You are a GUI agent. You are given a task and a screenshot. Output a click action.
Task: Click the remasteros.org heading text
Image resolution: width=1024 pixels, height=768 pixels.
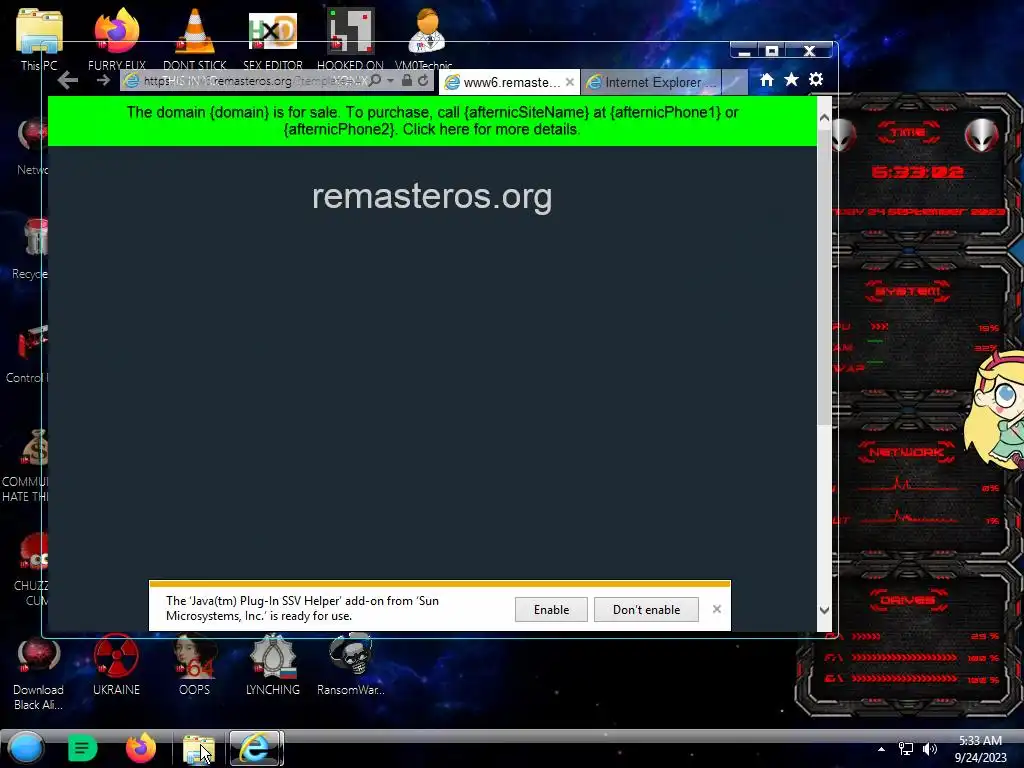[x=432, y=197]
